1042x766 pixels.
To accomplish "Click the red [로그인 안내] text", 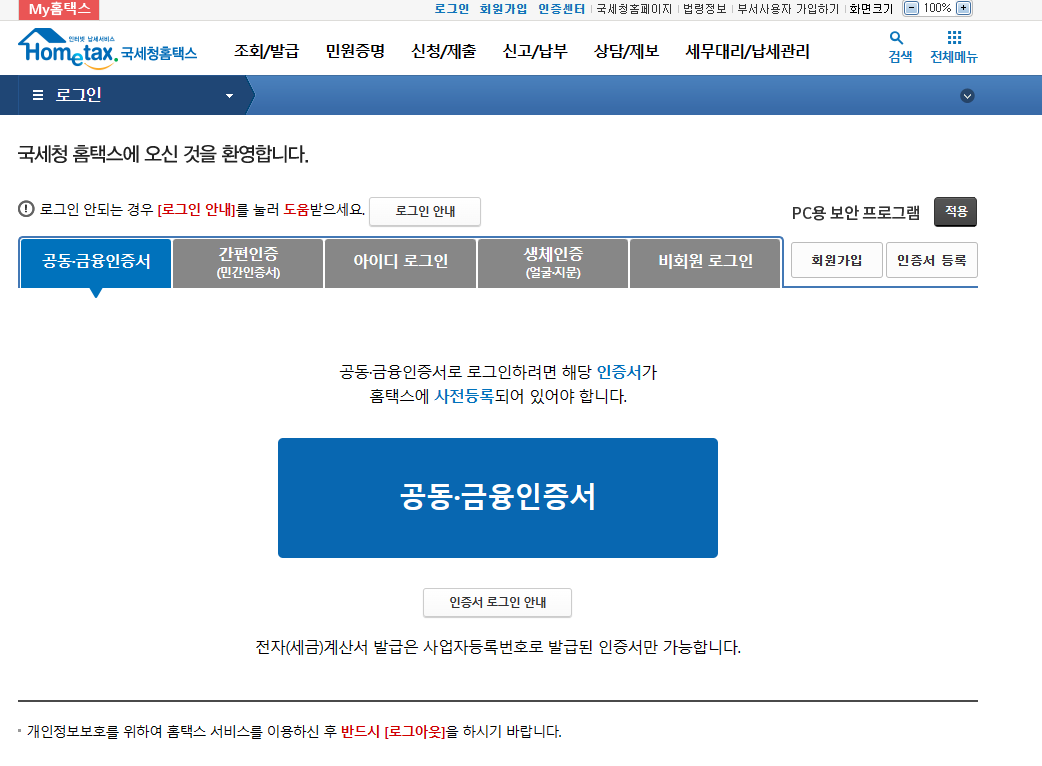I will (196, 210).
